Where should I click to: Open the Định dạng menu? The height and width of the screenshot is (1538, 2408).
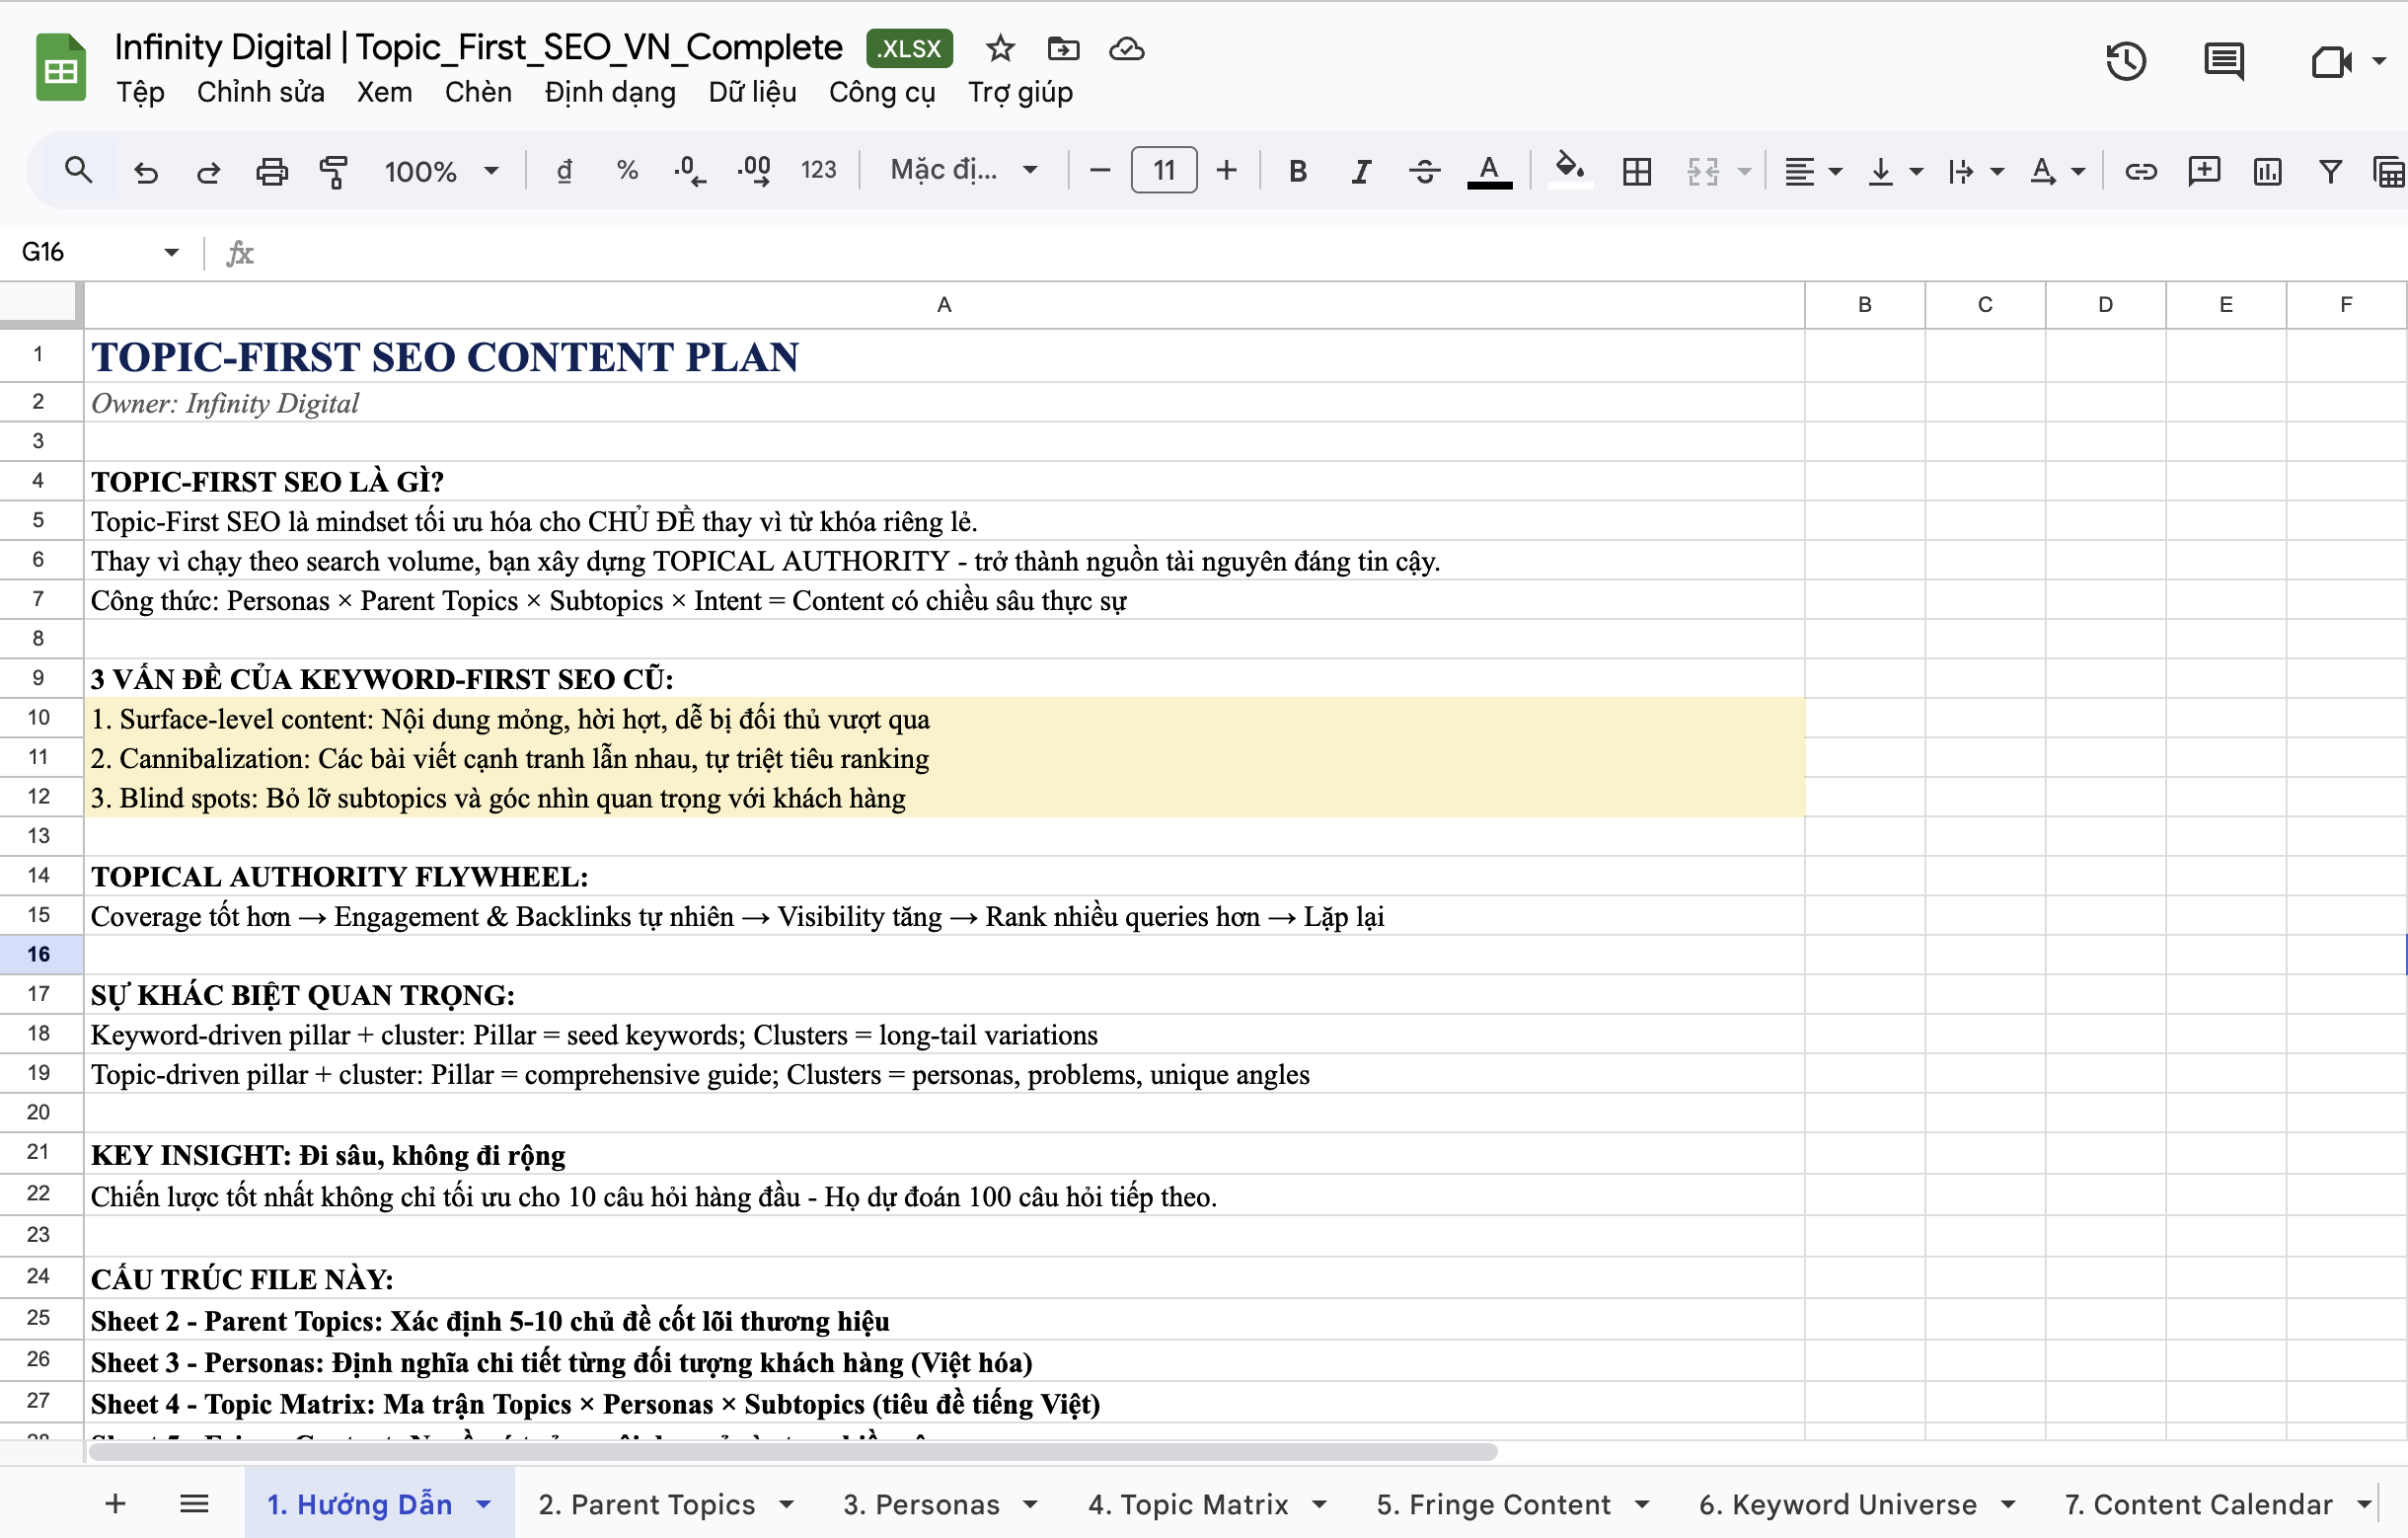point(610,92)
